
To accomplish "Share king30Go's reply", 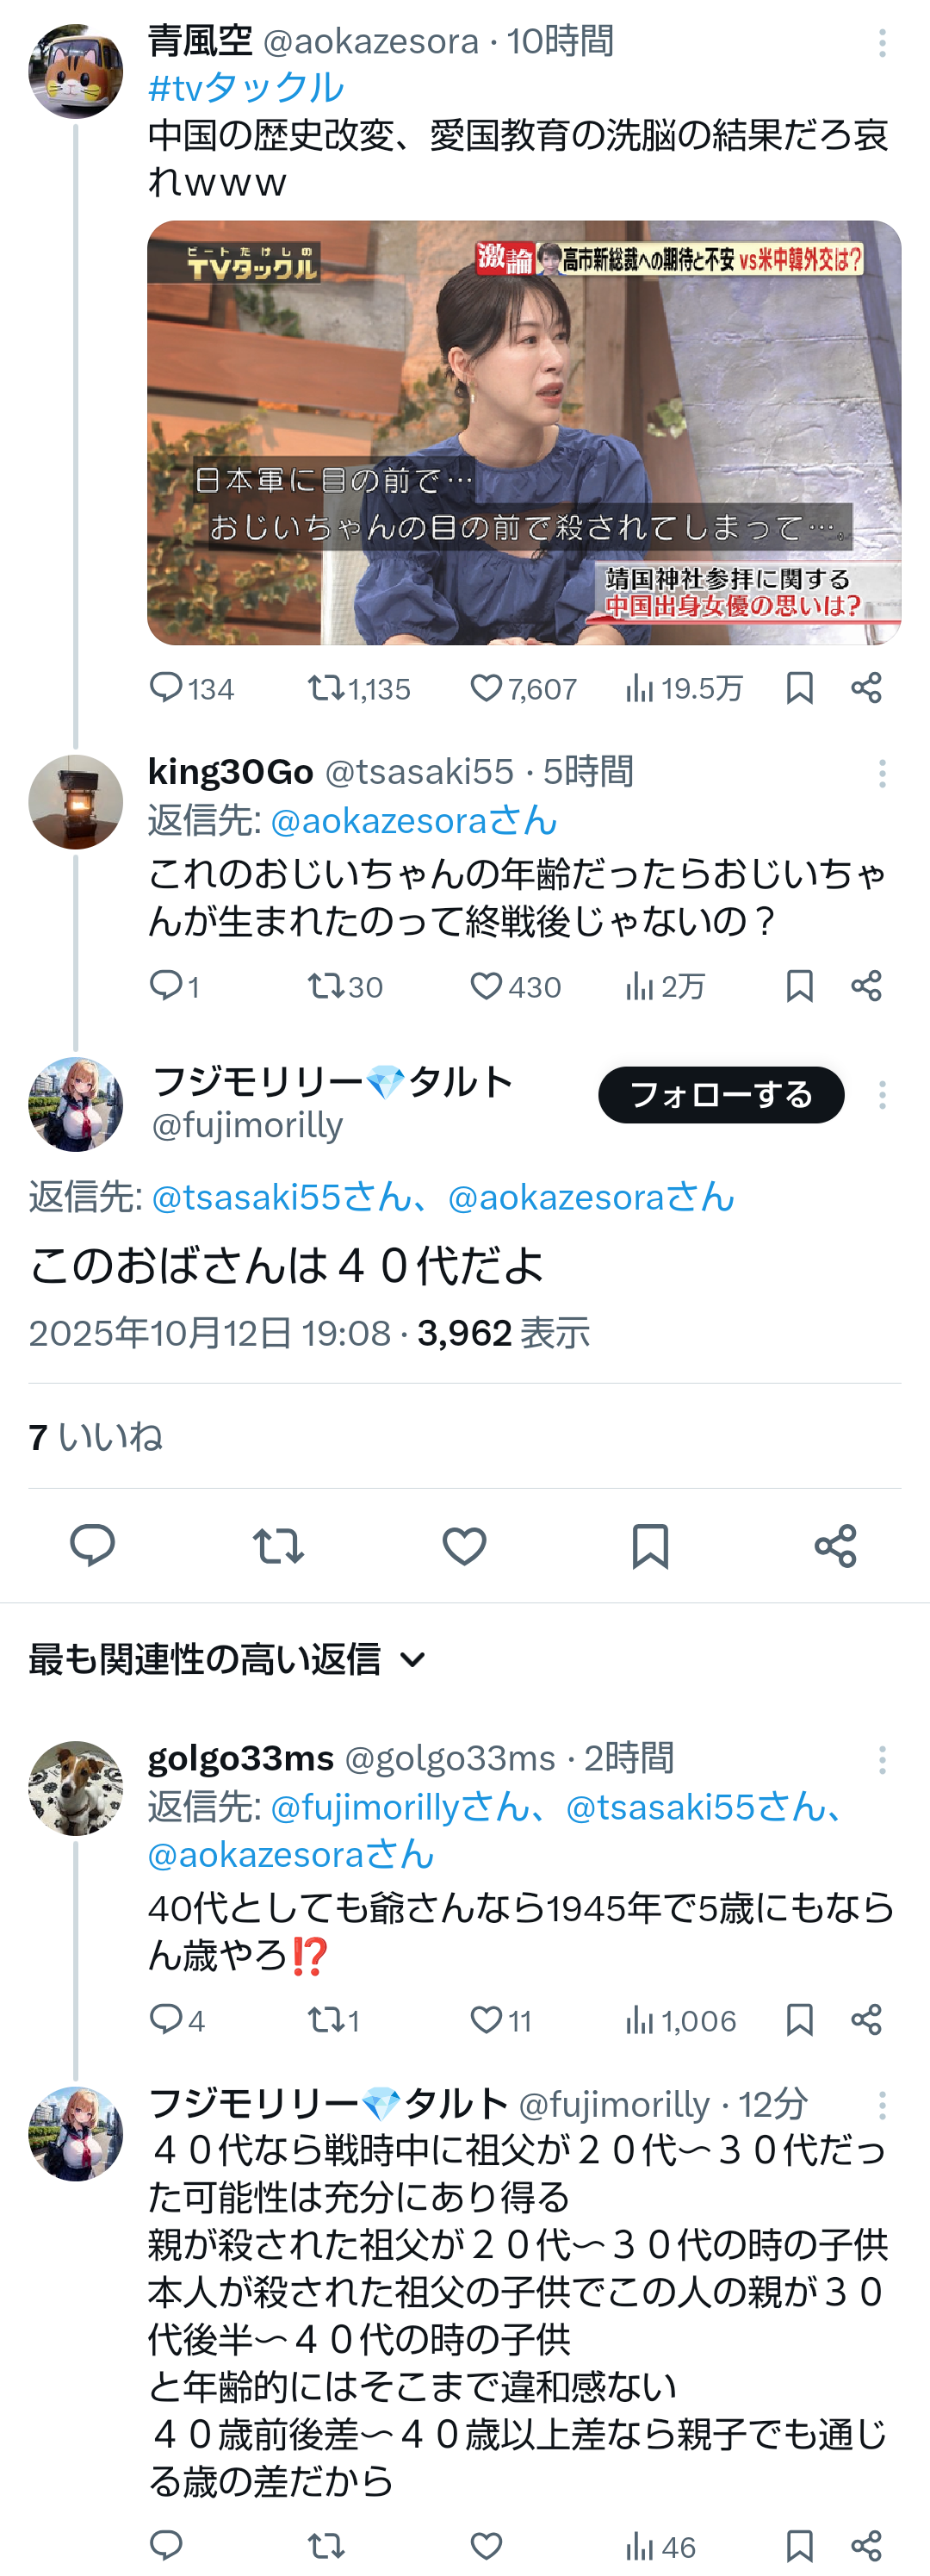I will click(x=866, y=986).
